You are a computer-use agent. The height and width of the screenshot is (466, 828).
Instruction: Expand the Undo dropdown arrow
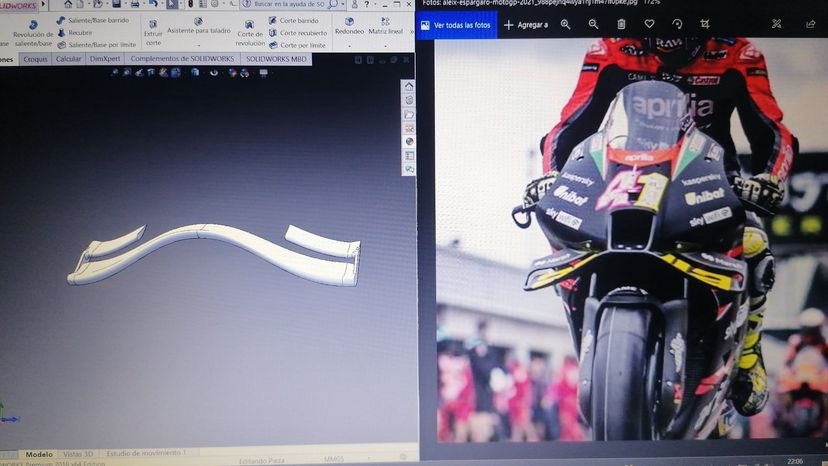pos(161,4)
